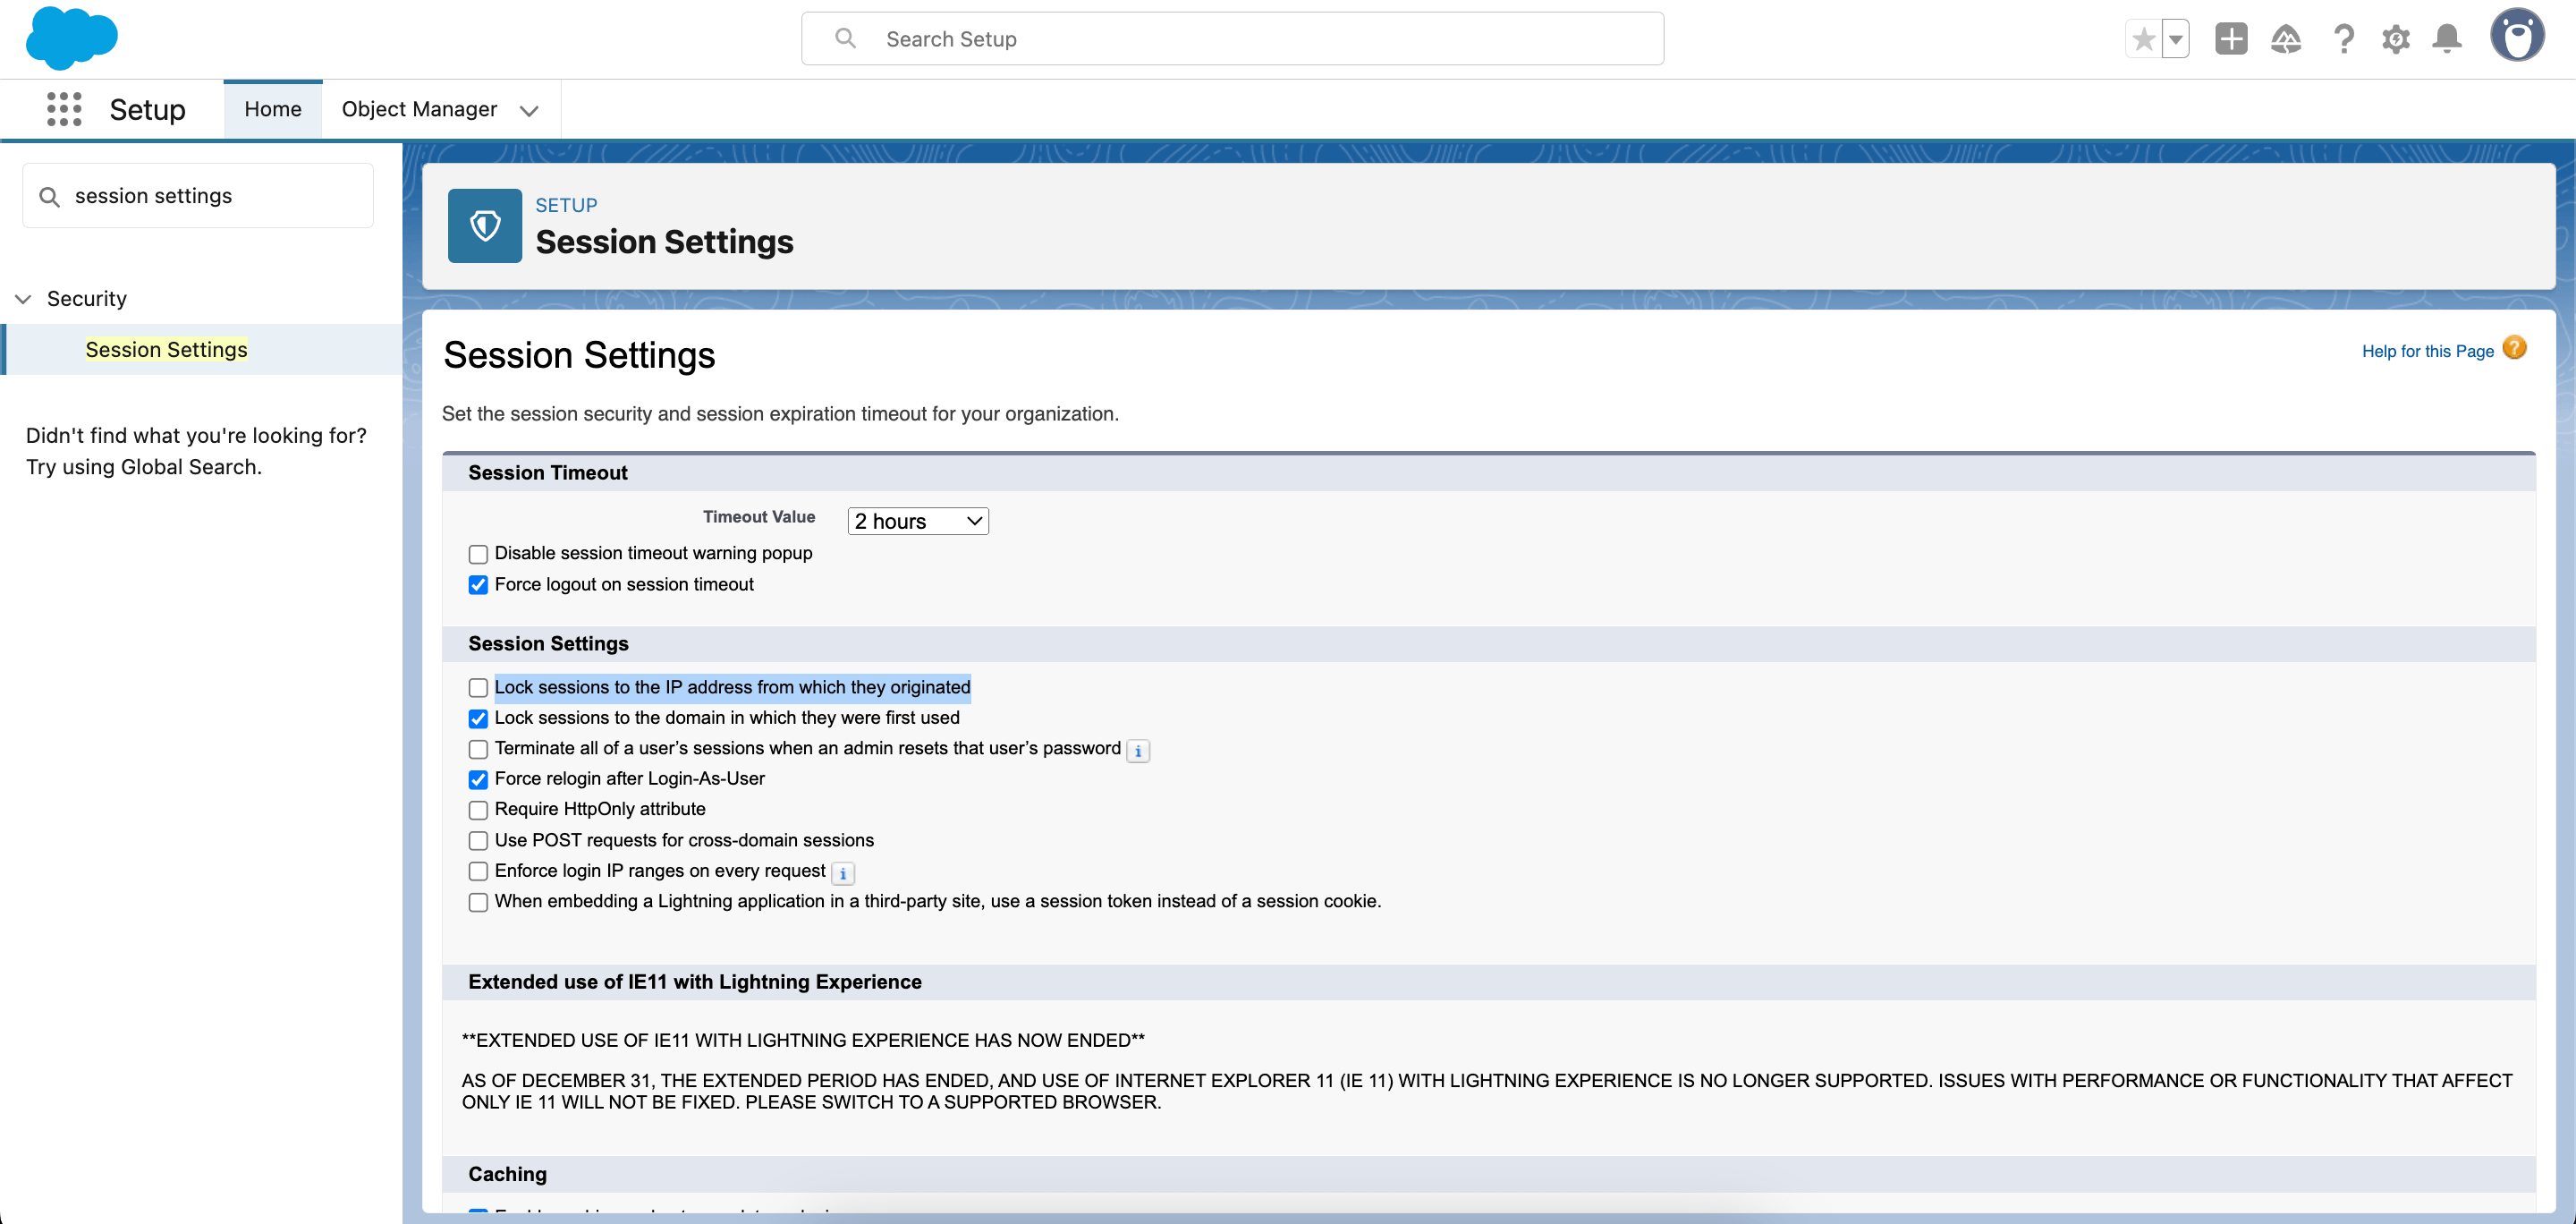Screen dimensions: 2576x1224
Task: Open the Global Actions plus icon
Action: 2230,39
